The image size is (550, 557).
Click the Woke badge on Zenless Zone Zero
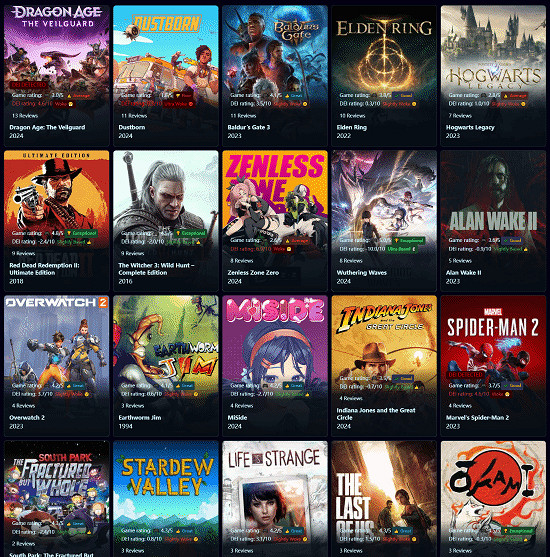pos(282,249)
